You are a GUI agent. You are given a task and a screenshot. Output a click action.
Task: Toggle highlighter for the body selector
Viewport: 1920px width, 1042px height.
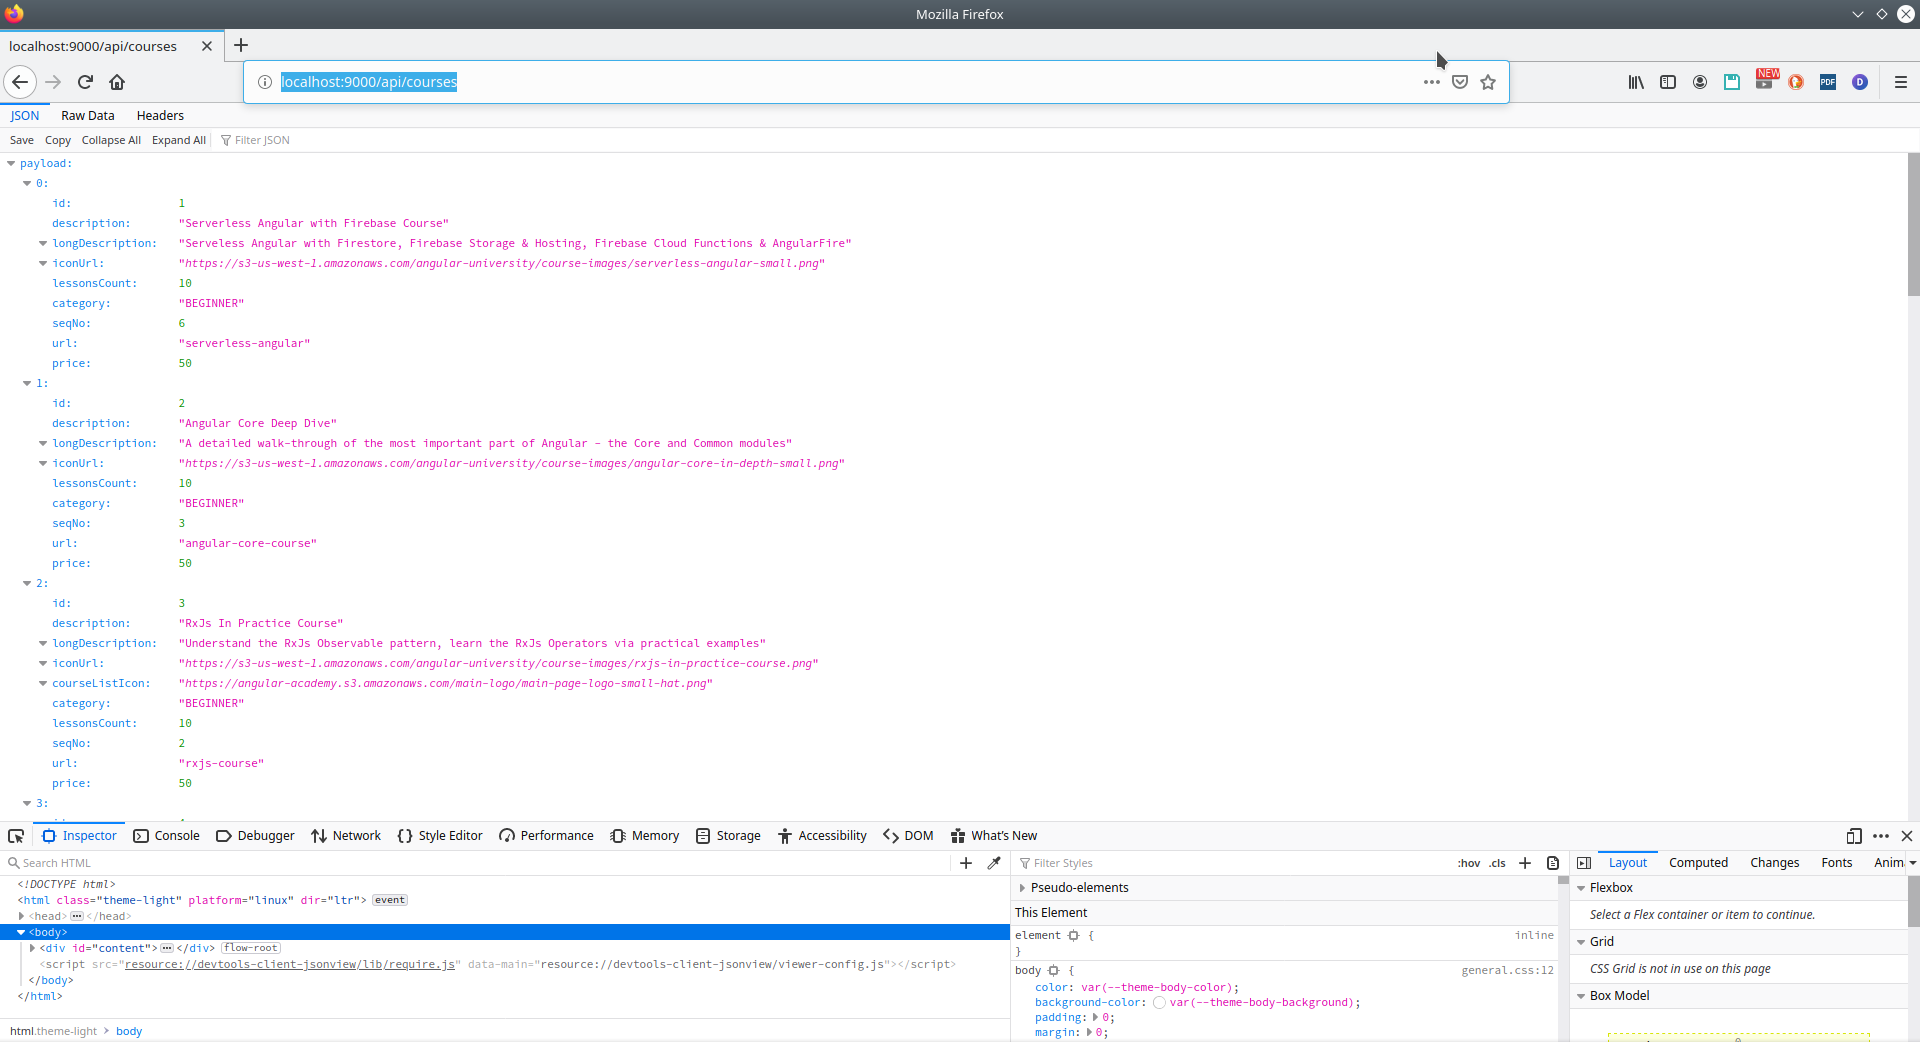pyautogui.click(x=1053, y=971)
